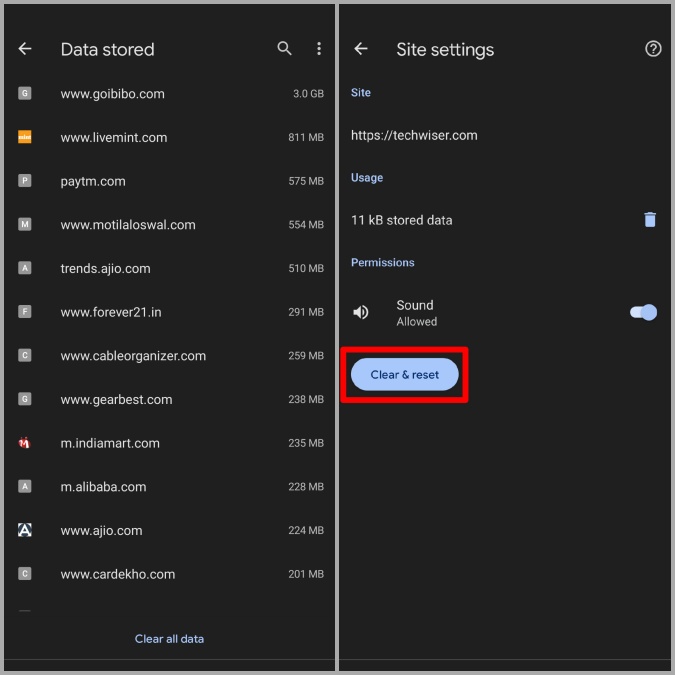The height and width of the screenshot is (675, 675).
Task: Open www.motilaloswal.com entry
Action: pos(169,225)
